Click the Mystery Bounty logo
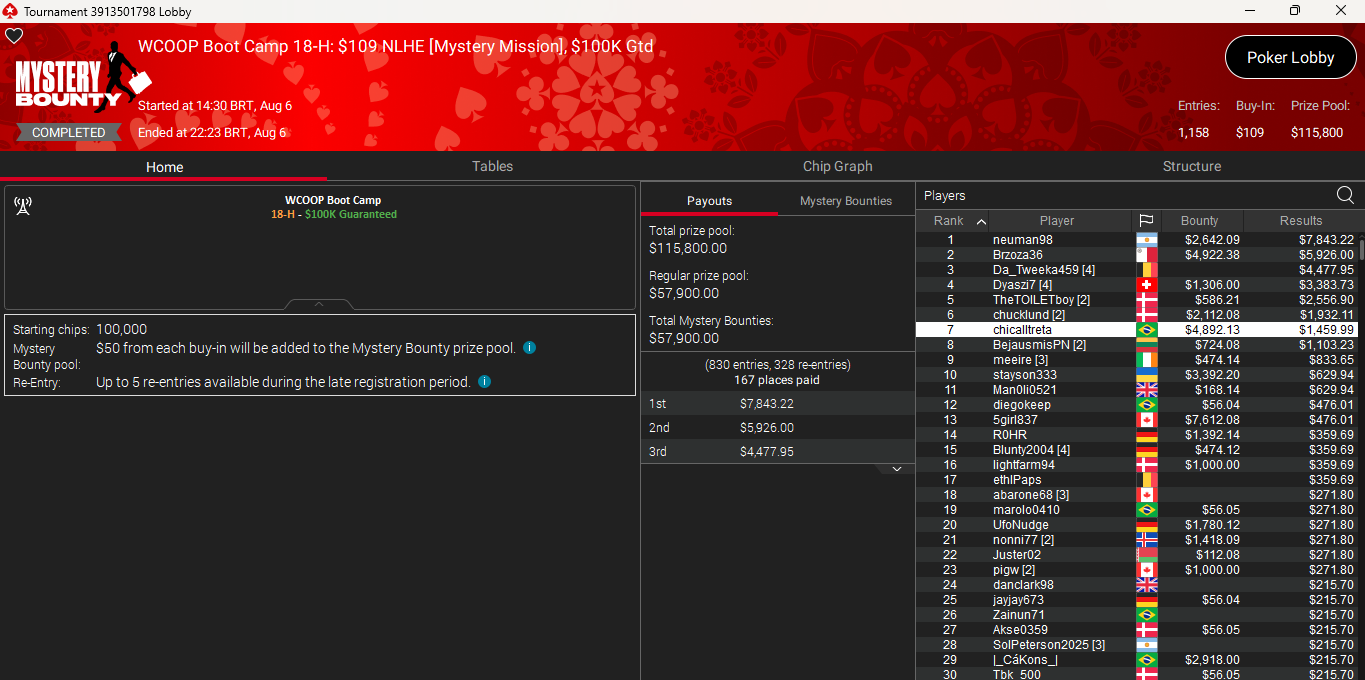The width and height of the screenshot is (1365, 680). click(82, 78)
